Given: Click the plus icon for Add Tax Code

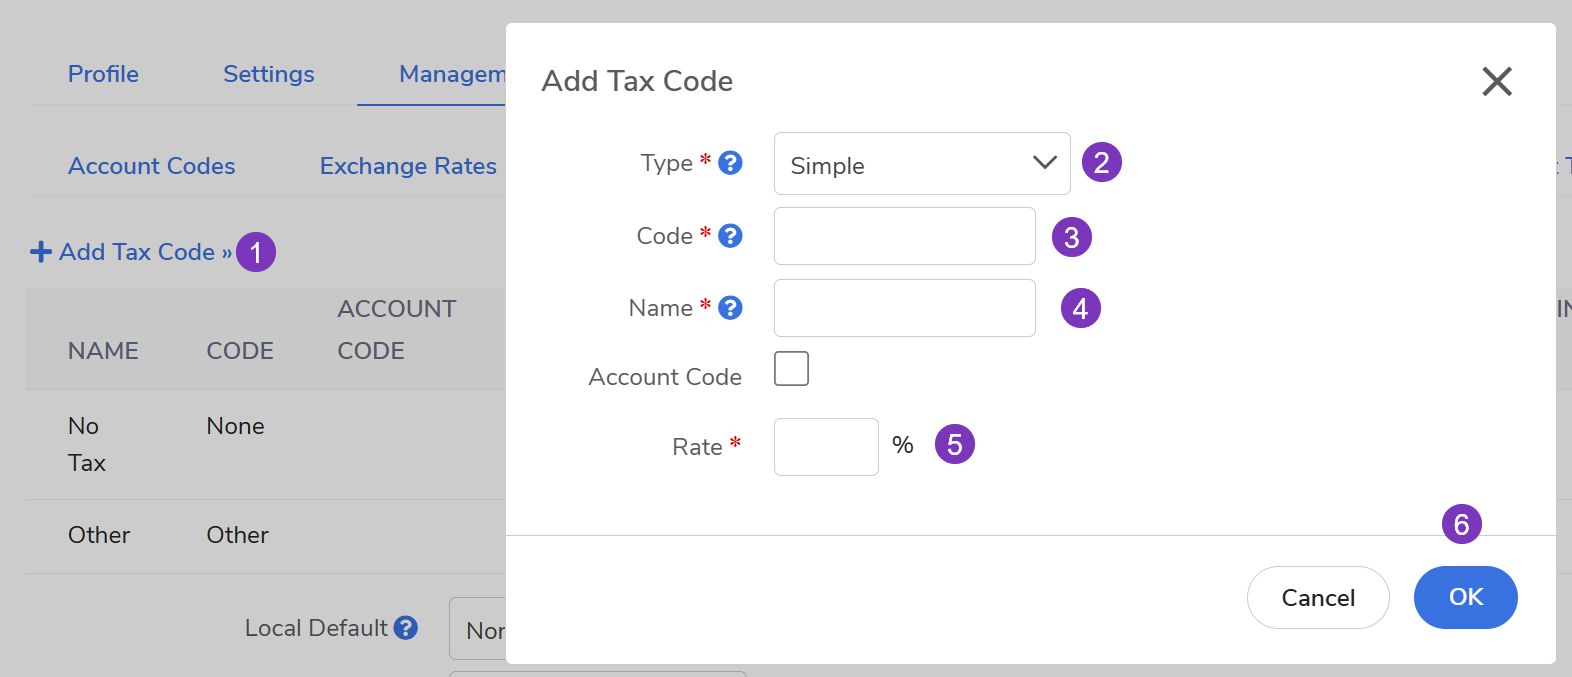Looking at the screenshot, I should tap(41, 252).
